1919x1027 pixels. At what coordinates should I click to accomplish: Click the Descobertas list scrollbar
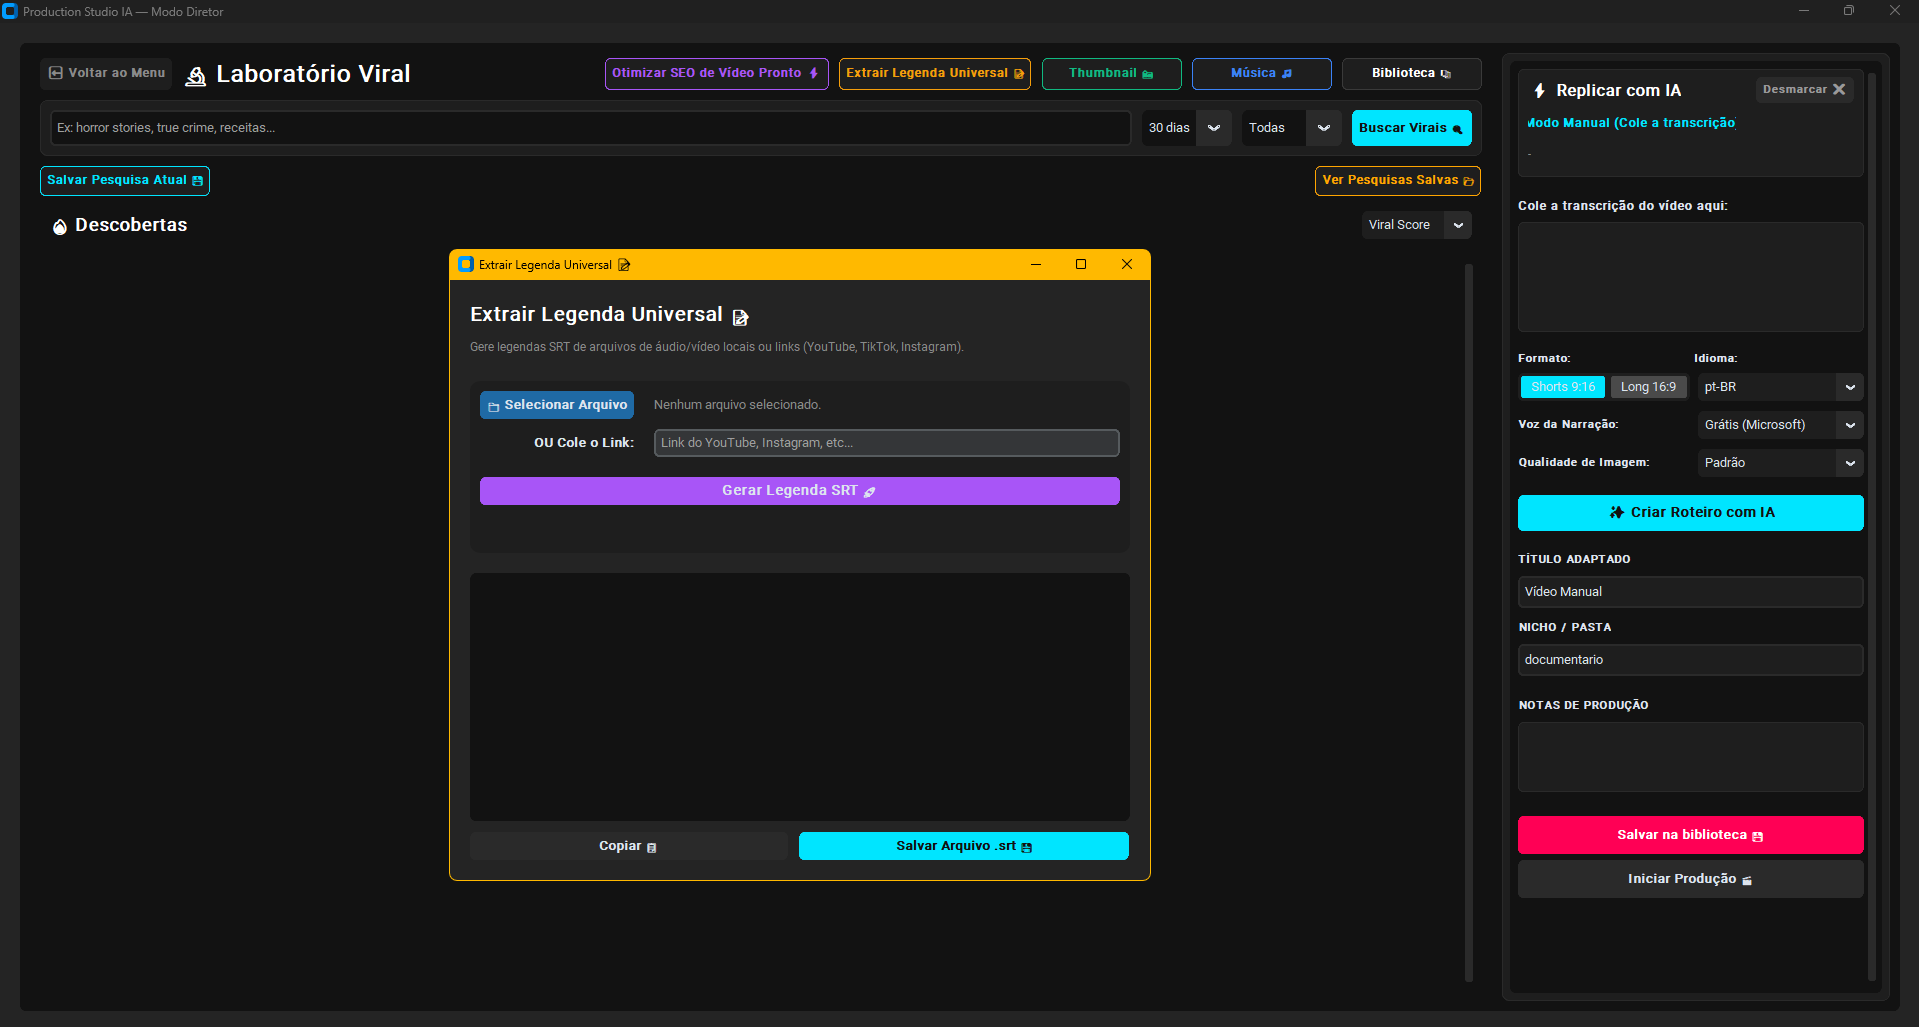pyautogui.click(x=1469, y=622)
